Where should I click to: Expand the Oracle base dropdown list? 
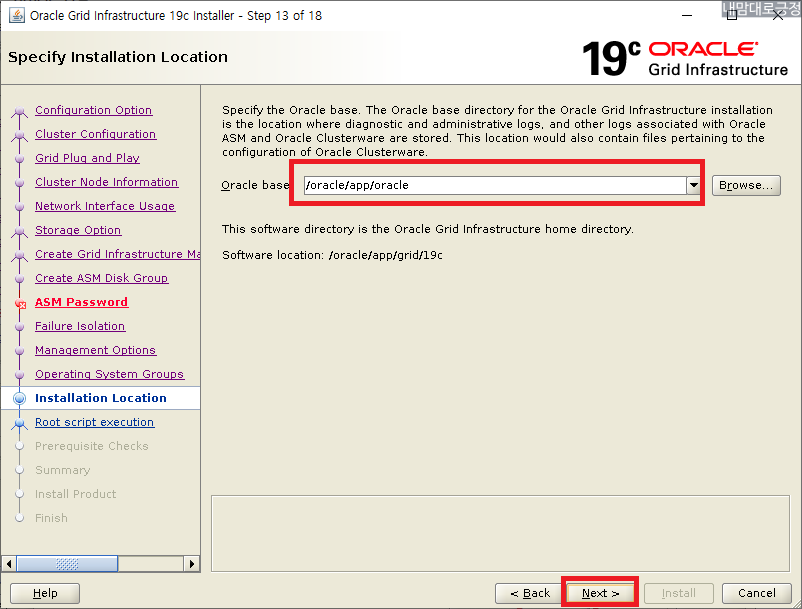coord(693,185)
